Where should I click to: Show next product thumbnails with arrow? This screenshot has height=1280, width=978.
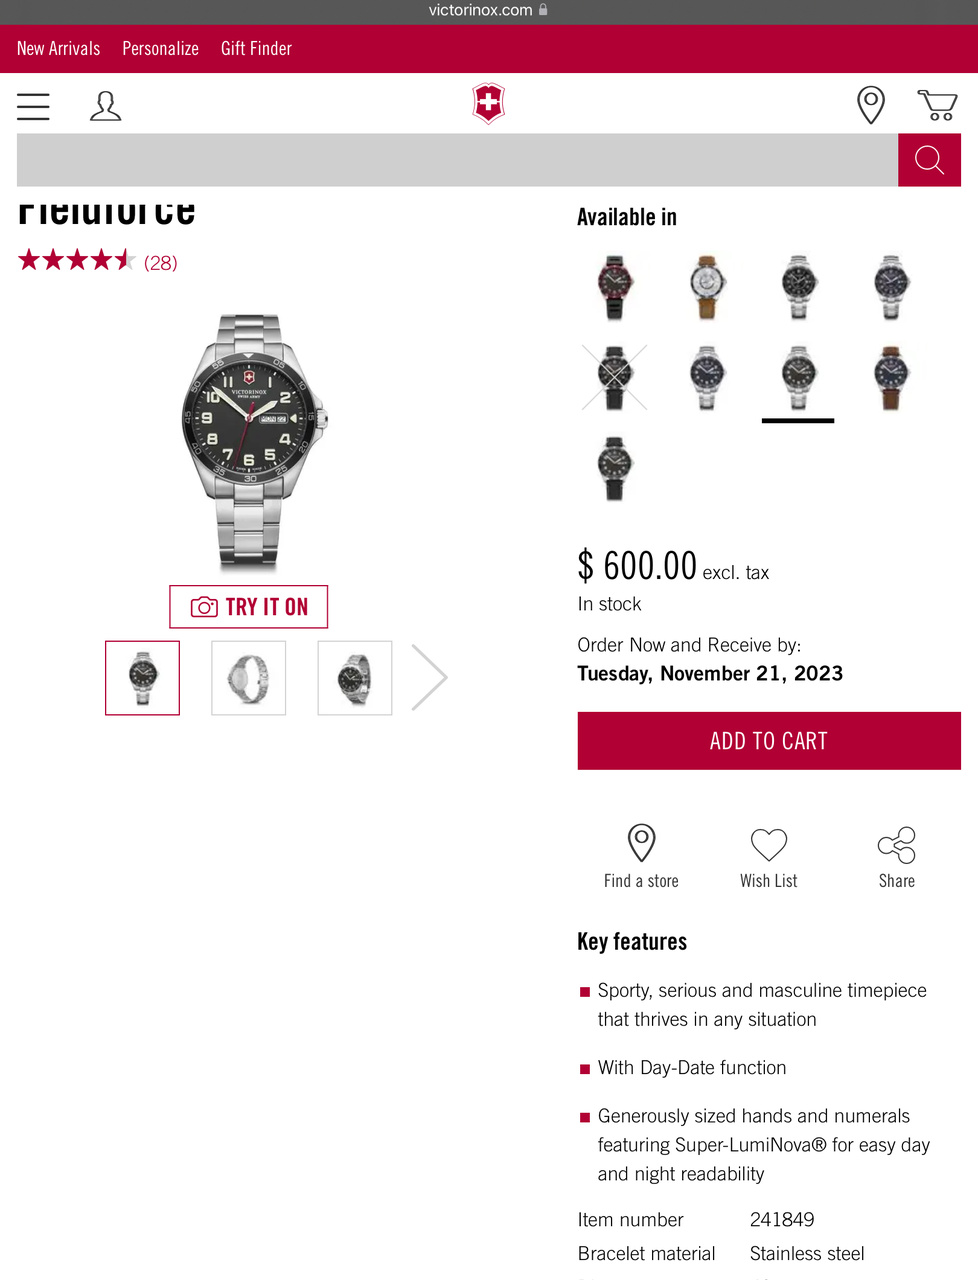[x=429, y=677]
